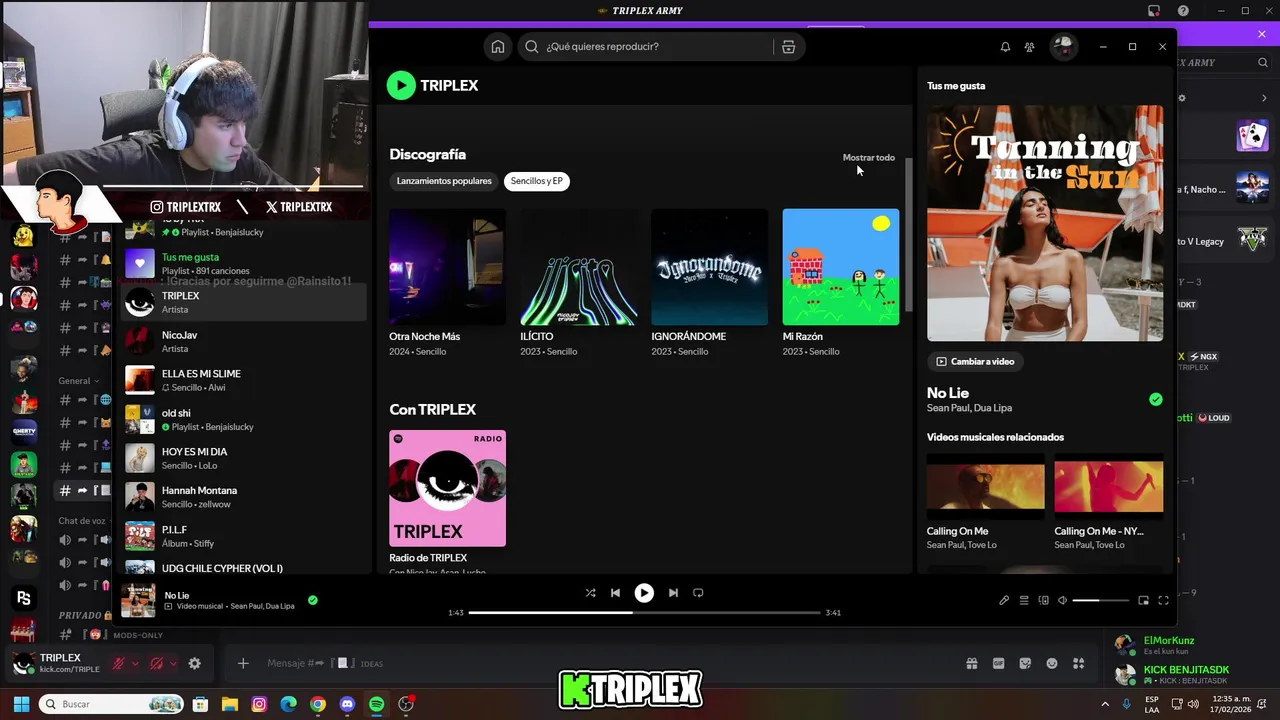Pause or play the current song in the player bar
The height and width of the screenshot is (720, 1280).
tap(644, 593)
